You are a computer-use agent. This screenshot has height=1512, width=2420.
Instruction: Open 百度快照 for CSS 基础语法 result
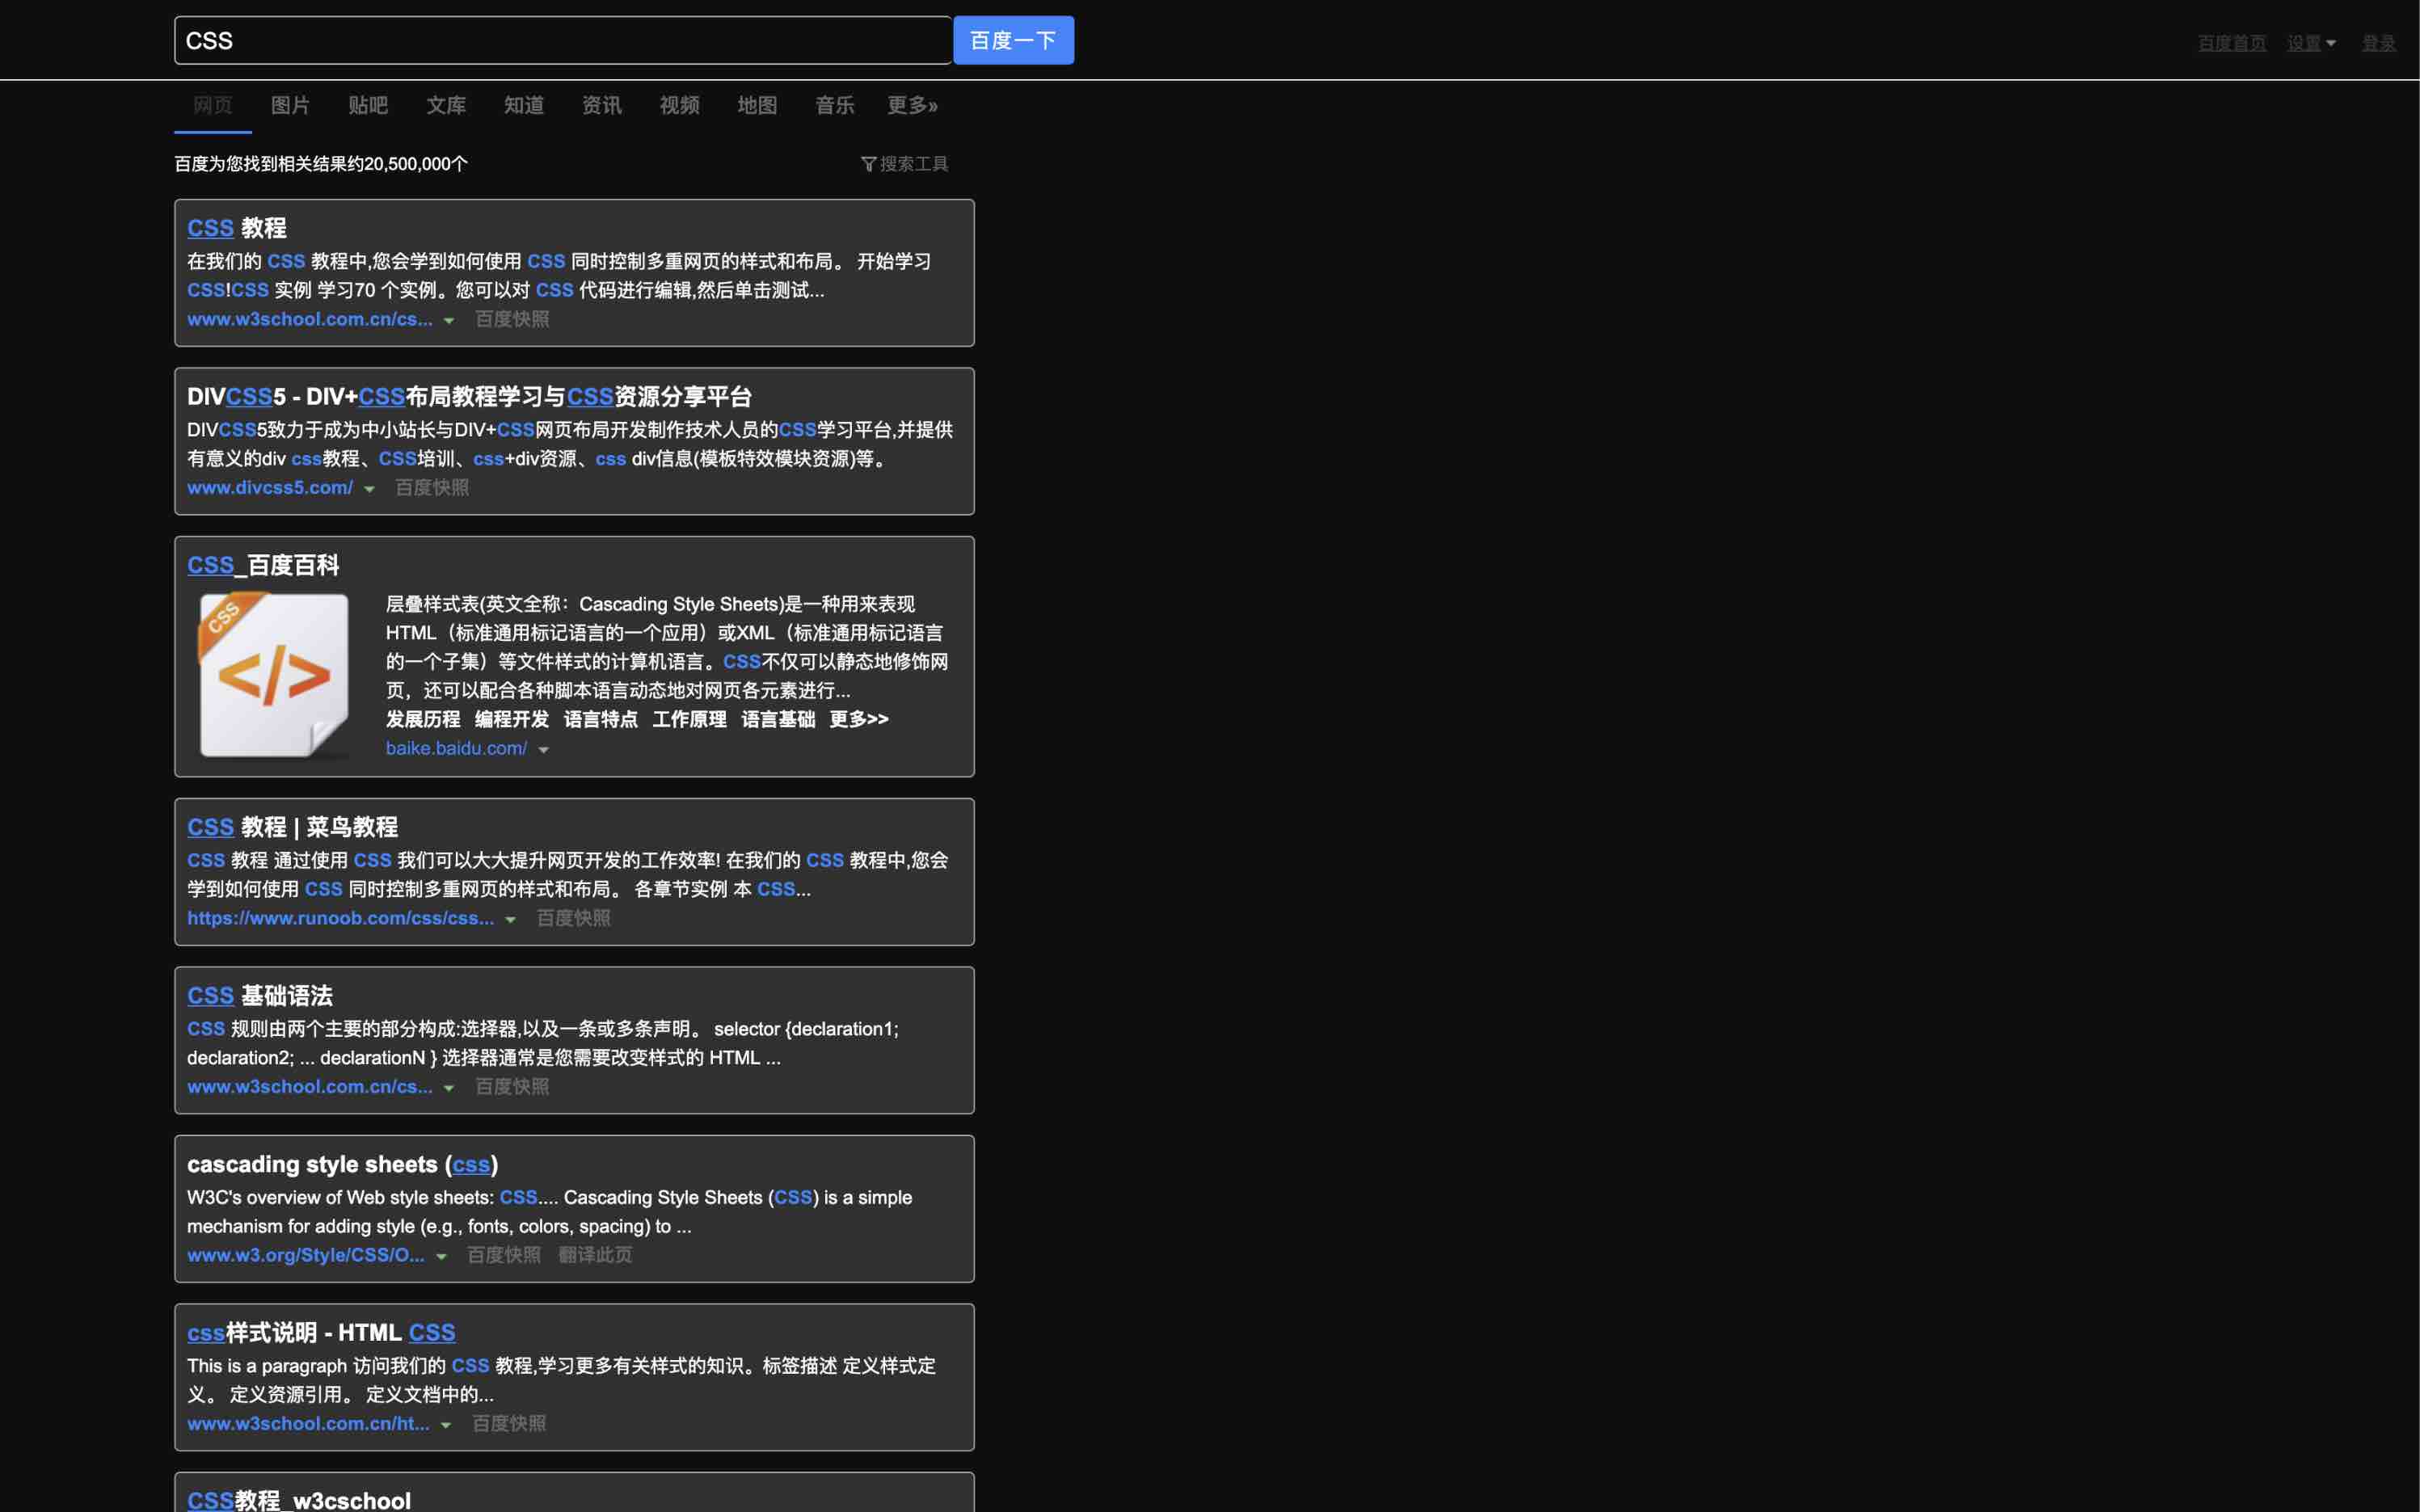point(512,1087)
